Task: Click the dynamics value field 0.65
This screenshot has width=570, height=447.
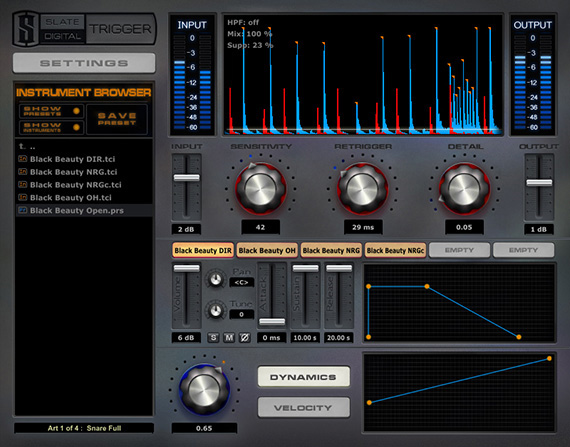Action: point(204,428)
